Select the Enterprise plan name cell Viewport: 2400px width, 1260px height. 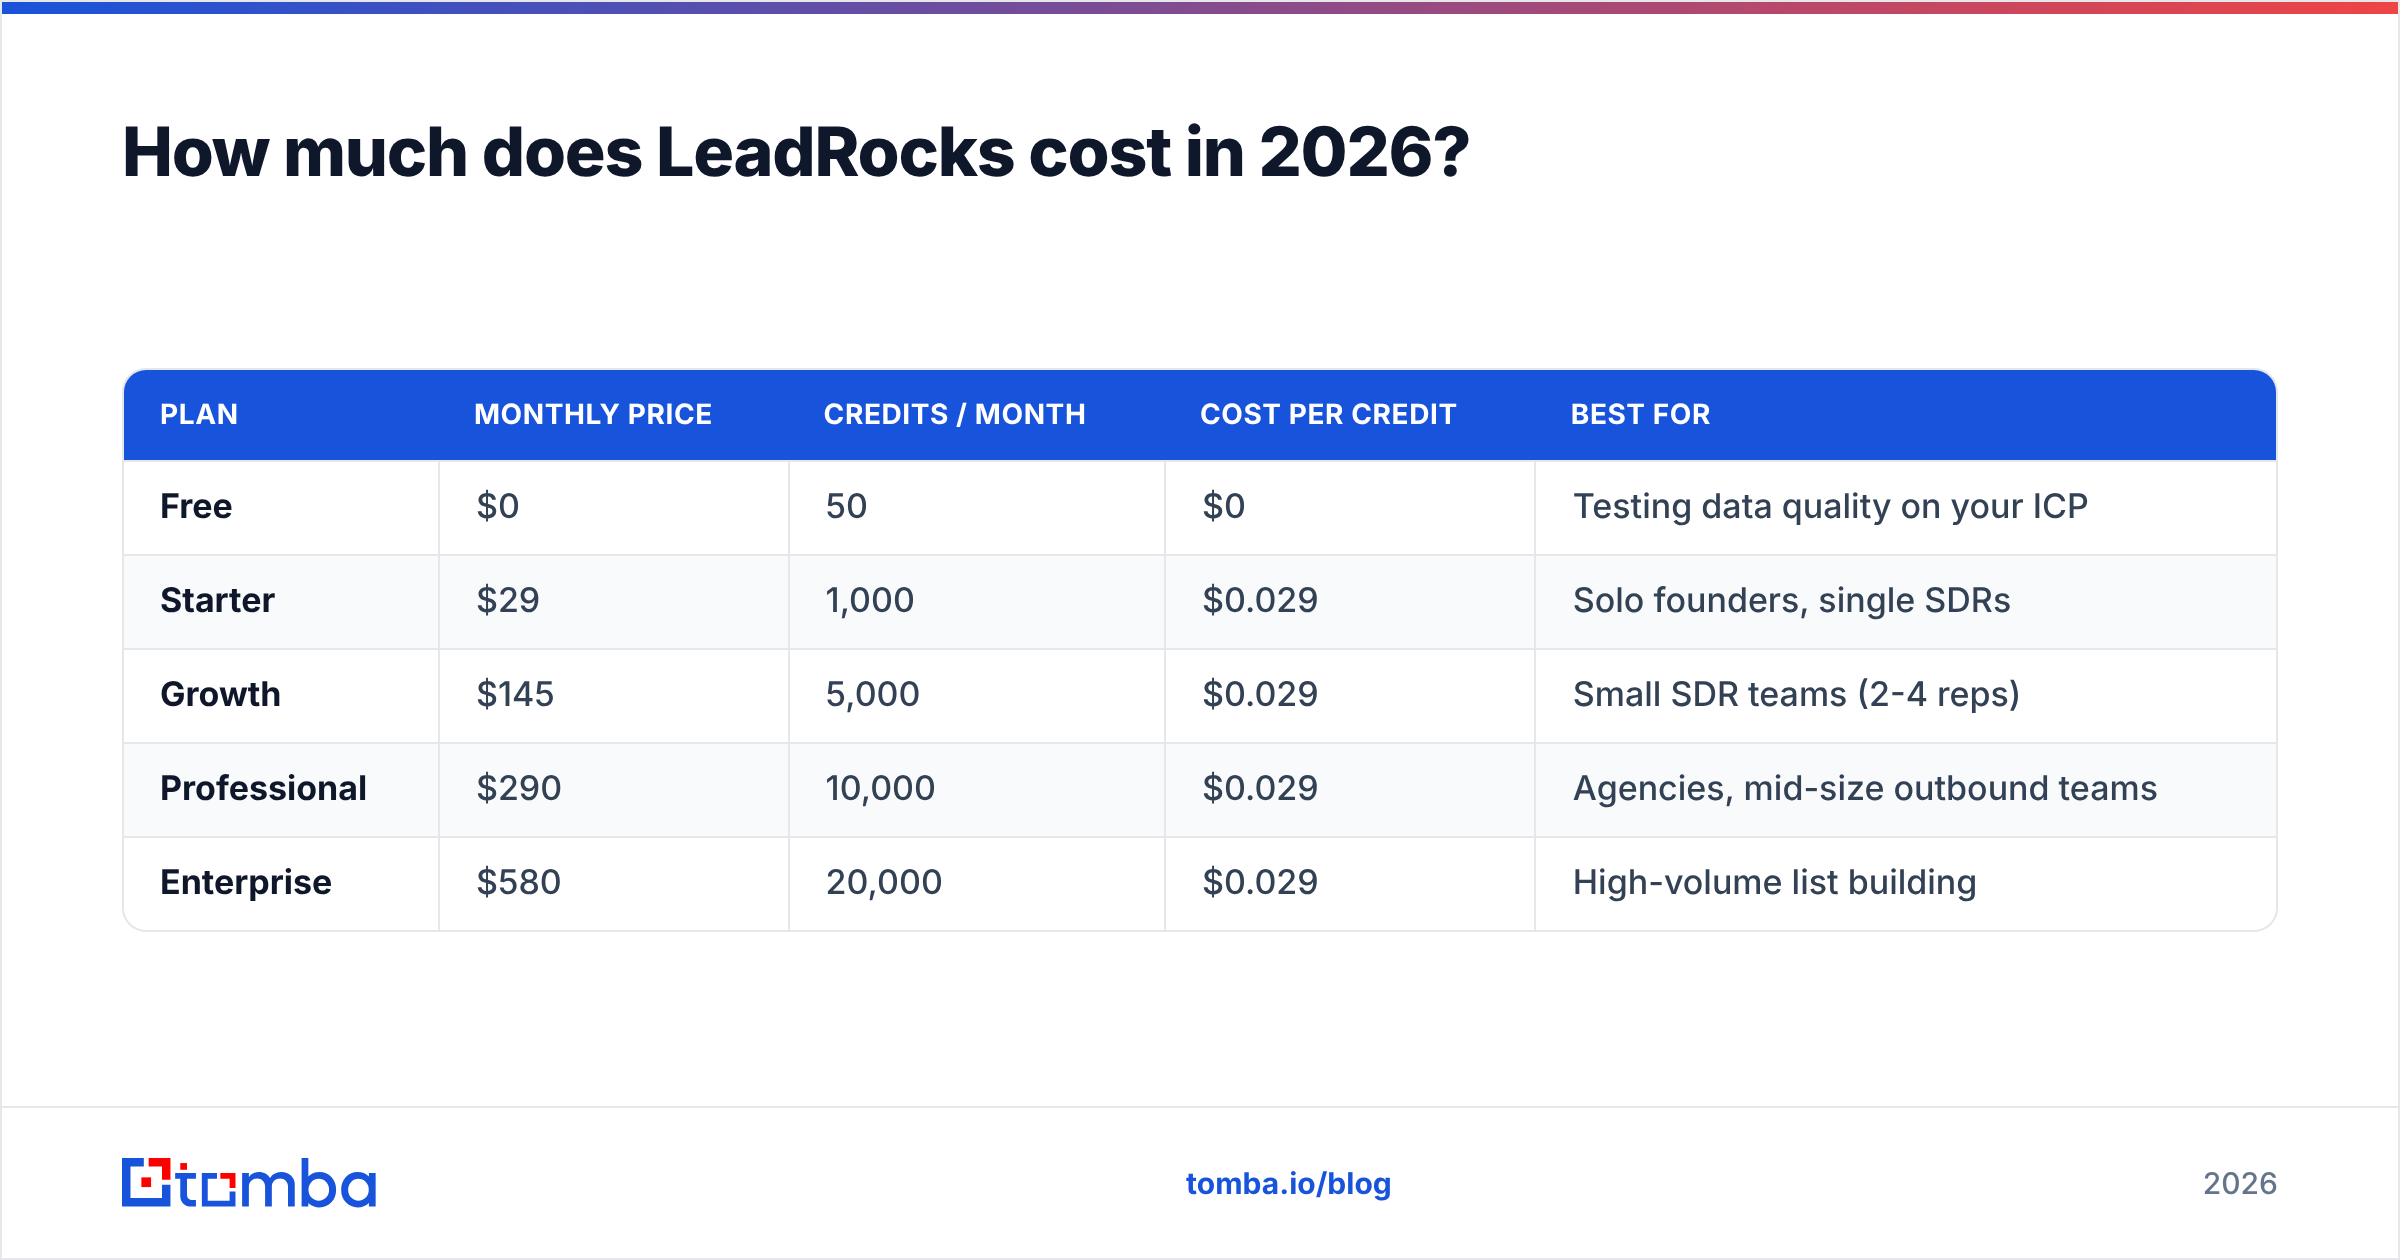(x=281, y=883)
